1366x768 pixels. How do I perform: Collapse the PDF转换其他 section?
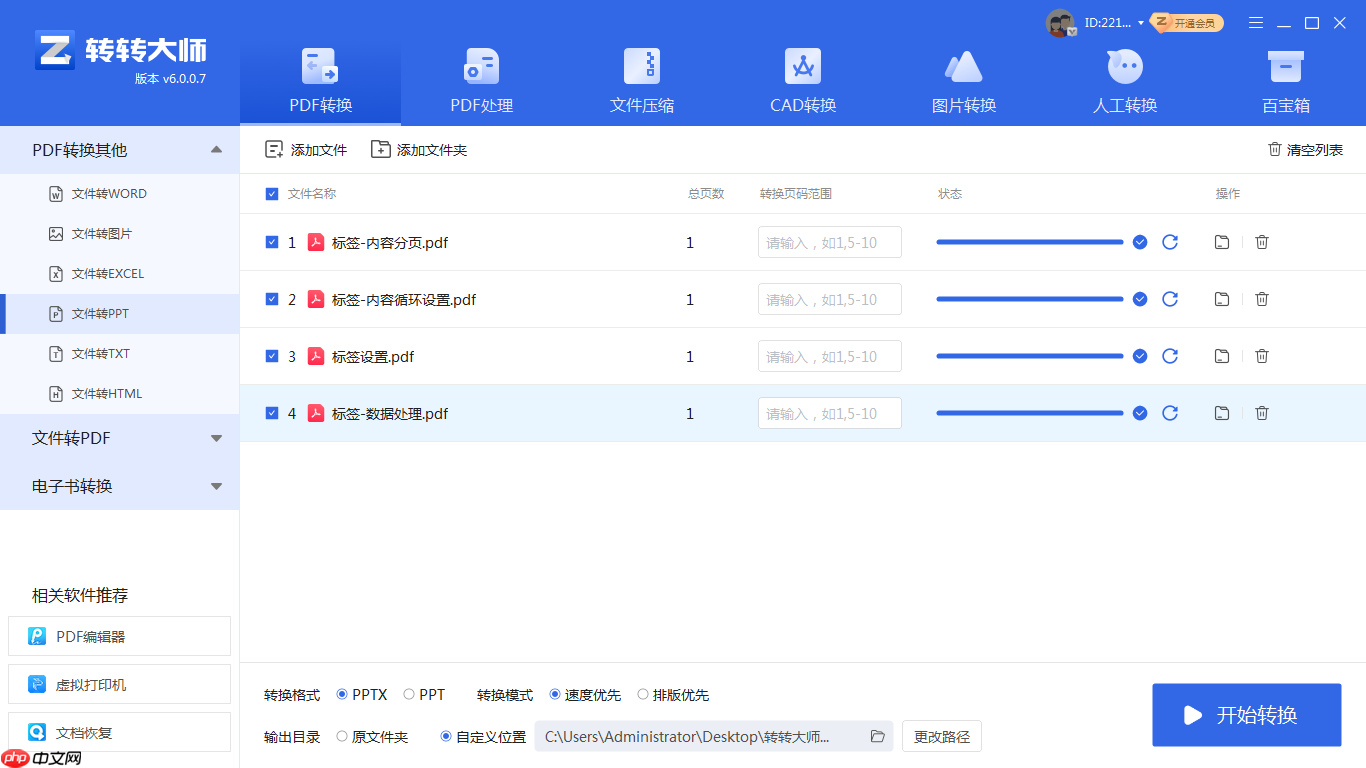pyautogui.click(x=120, y=150)
